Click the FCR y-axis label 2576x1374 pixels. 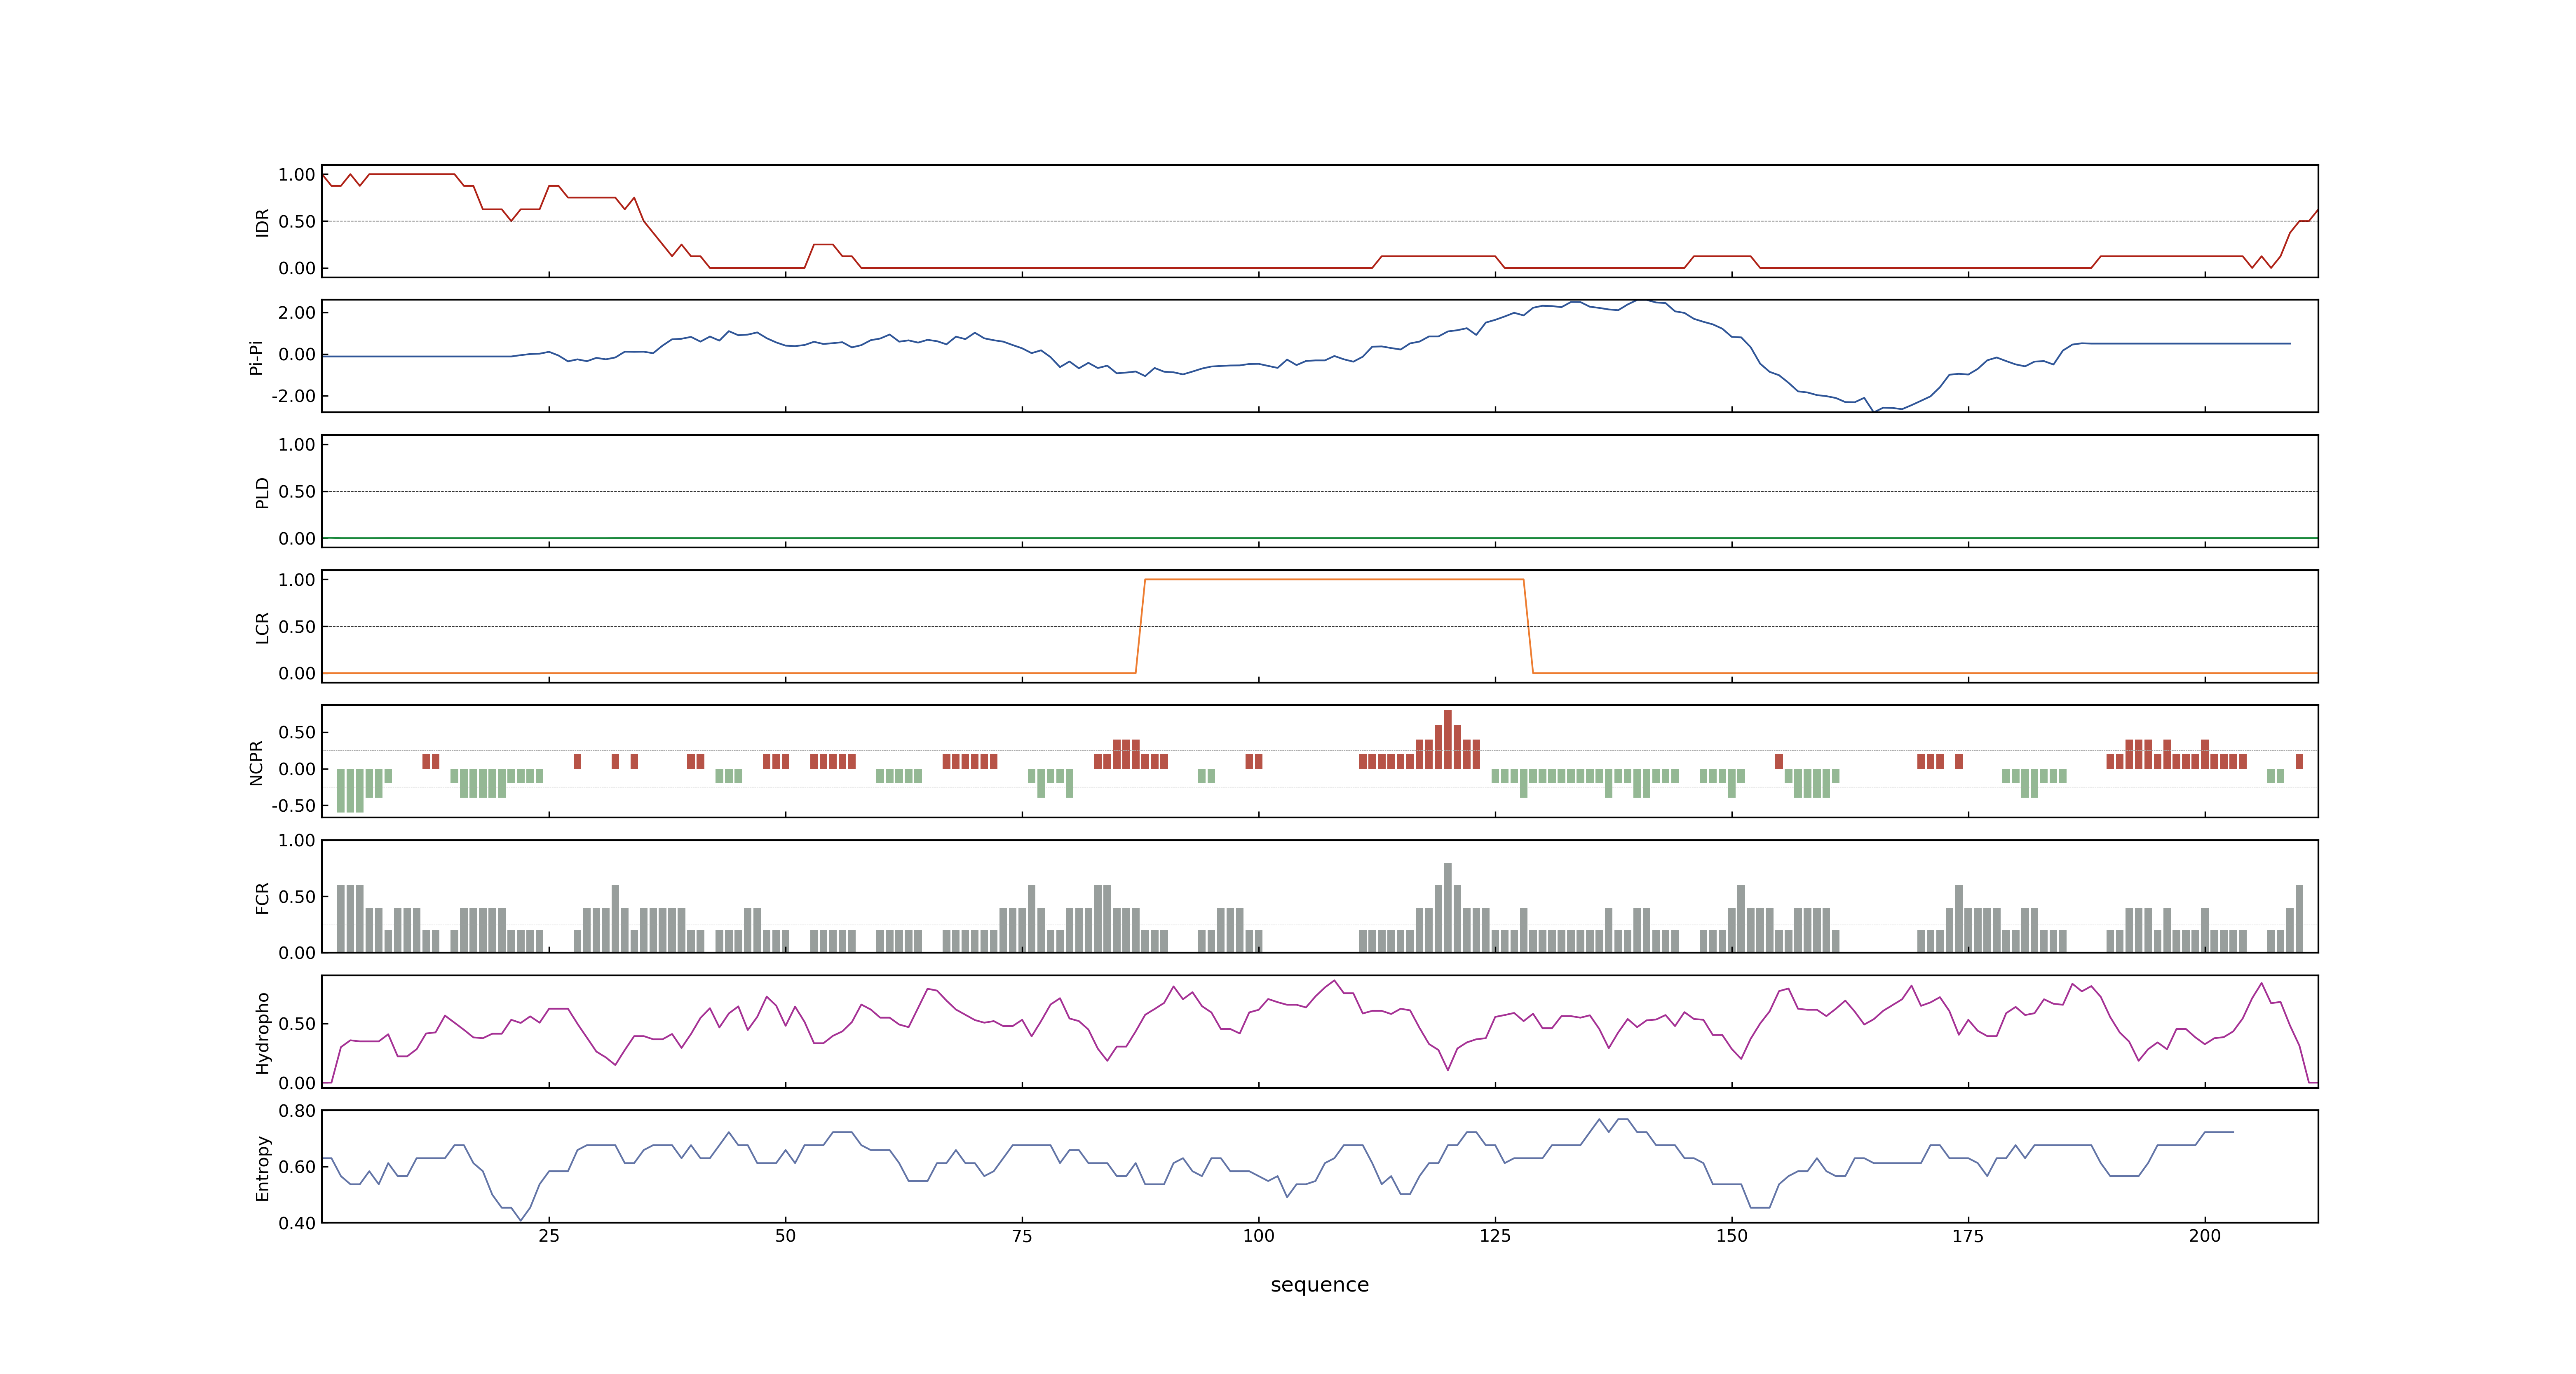(x=262, y=897)
